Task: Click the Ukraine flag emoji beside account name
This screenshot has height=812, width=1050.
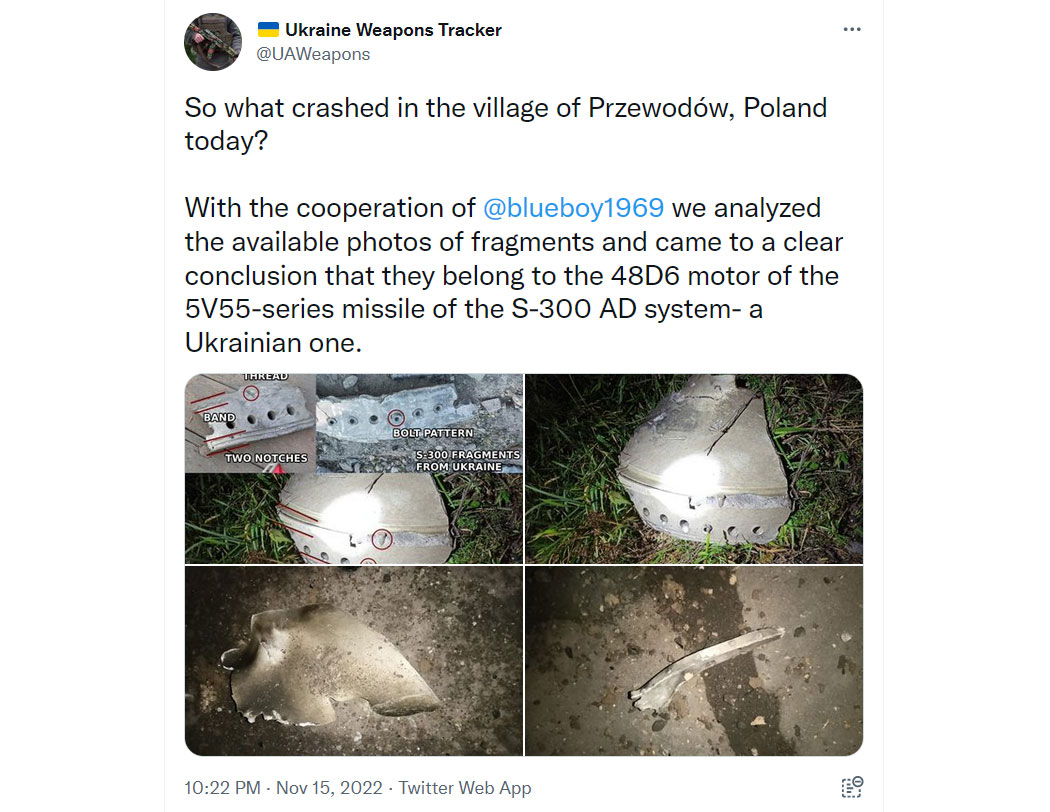Action: click(x=268, y=29)
